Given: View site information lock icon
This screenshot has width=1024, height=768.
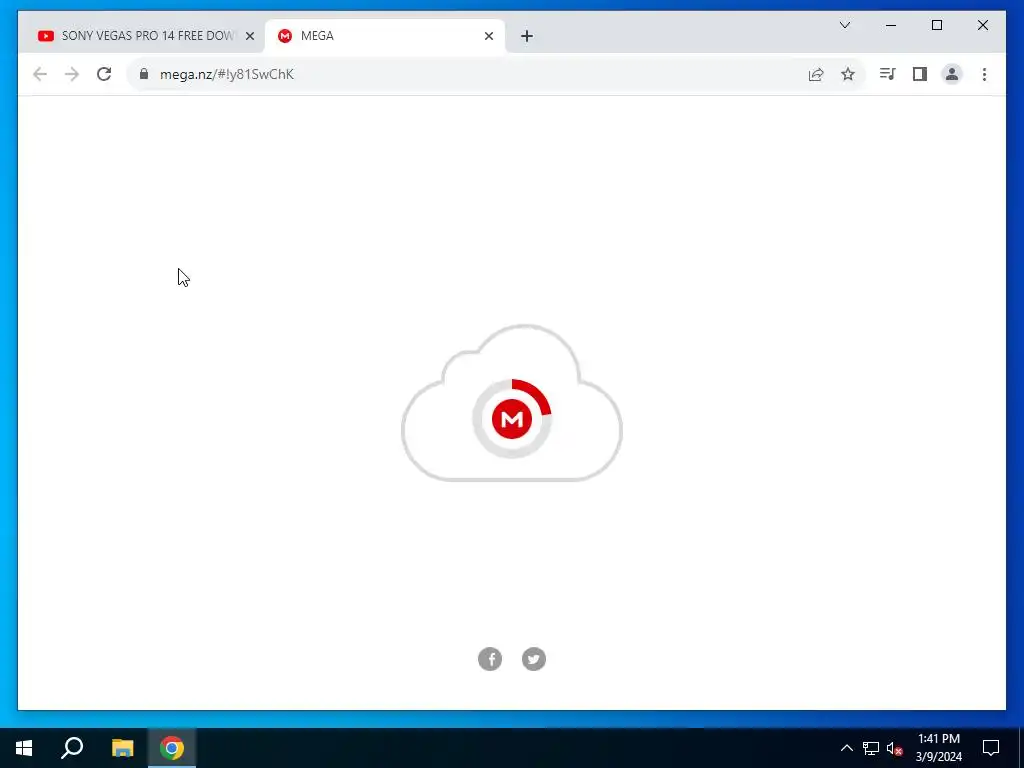Looking at the screenshot, I should click(x=144, y=74).
